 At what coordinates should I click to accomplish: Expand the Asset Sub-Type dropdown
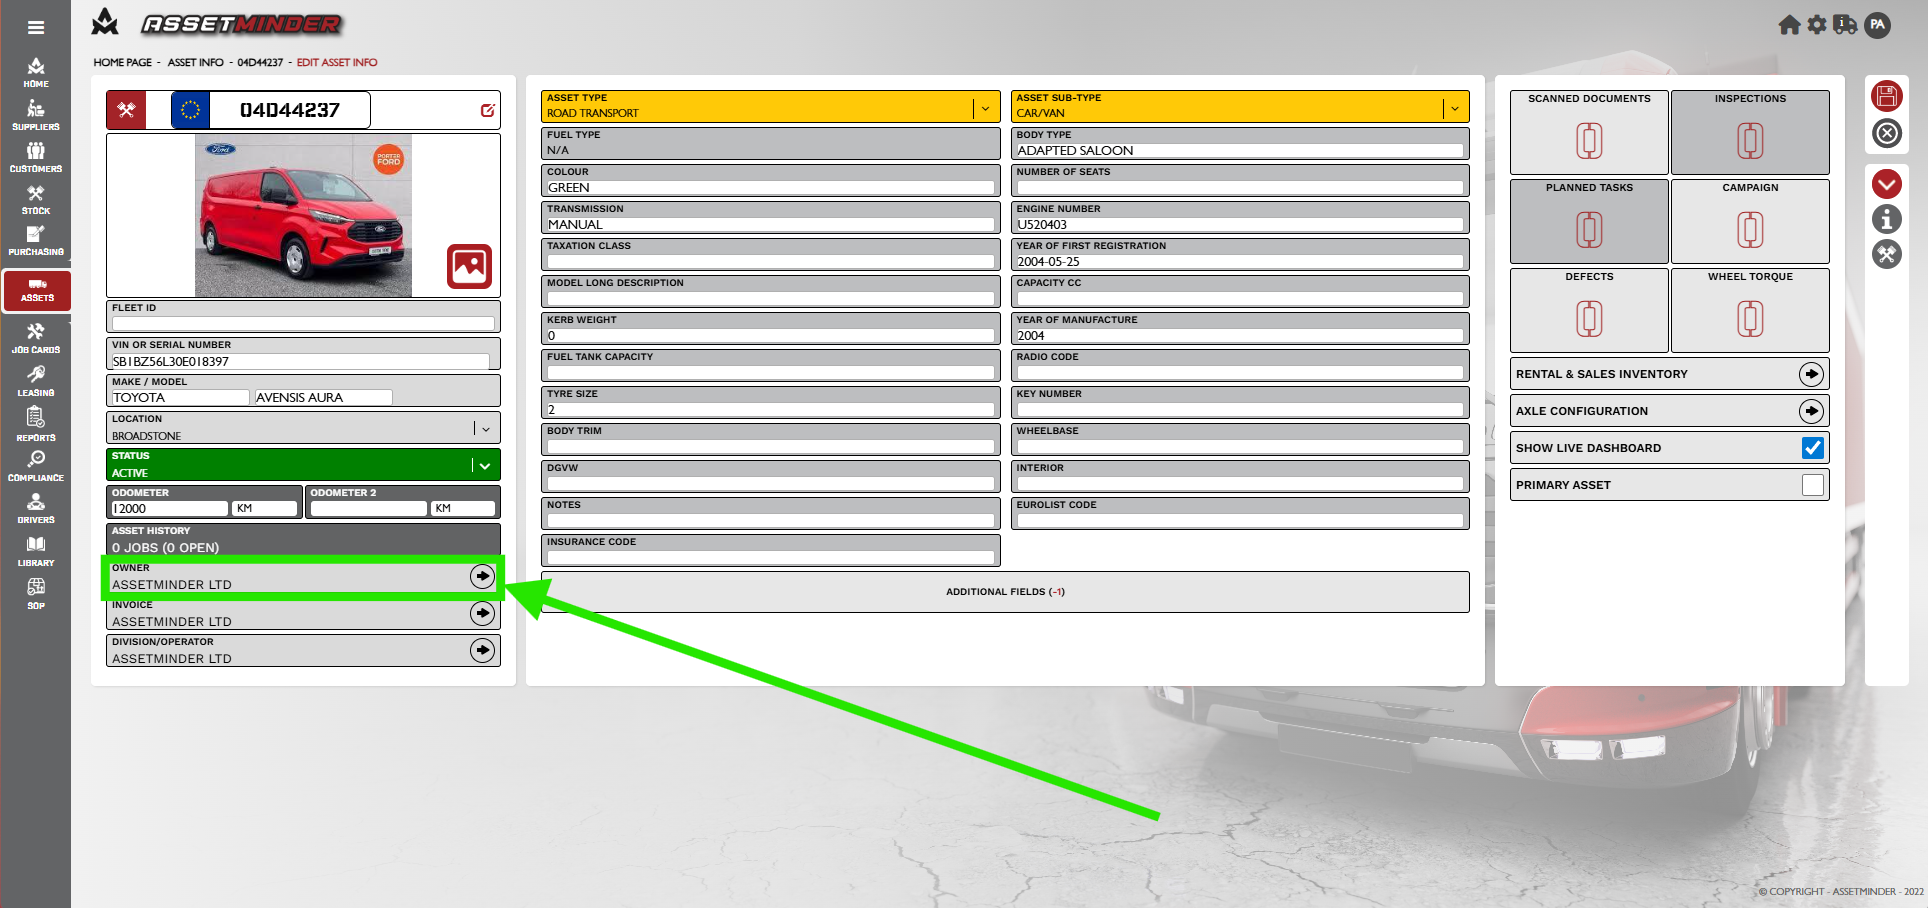click(1454, 108)
